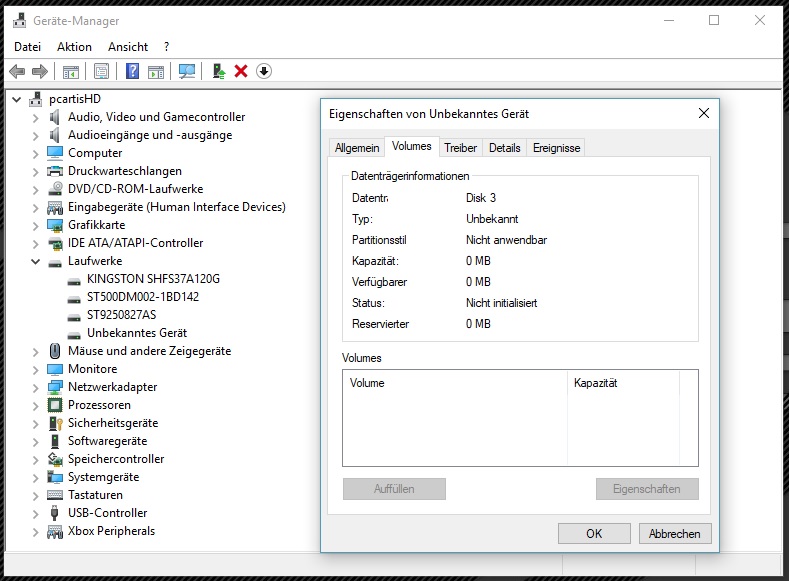Image resolution: width=789 pixels, height=581 pixels.
Task: Click the blue question mark help icon
Action: [x=132, y=71]
